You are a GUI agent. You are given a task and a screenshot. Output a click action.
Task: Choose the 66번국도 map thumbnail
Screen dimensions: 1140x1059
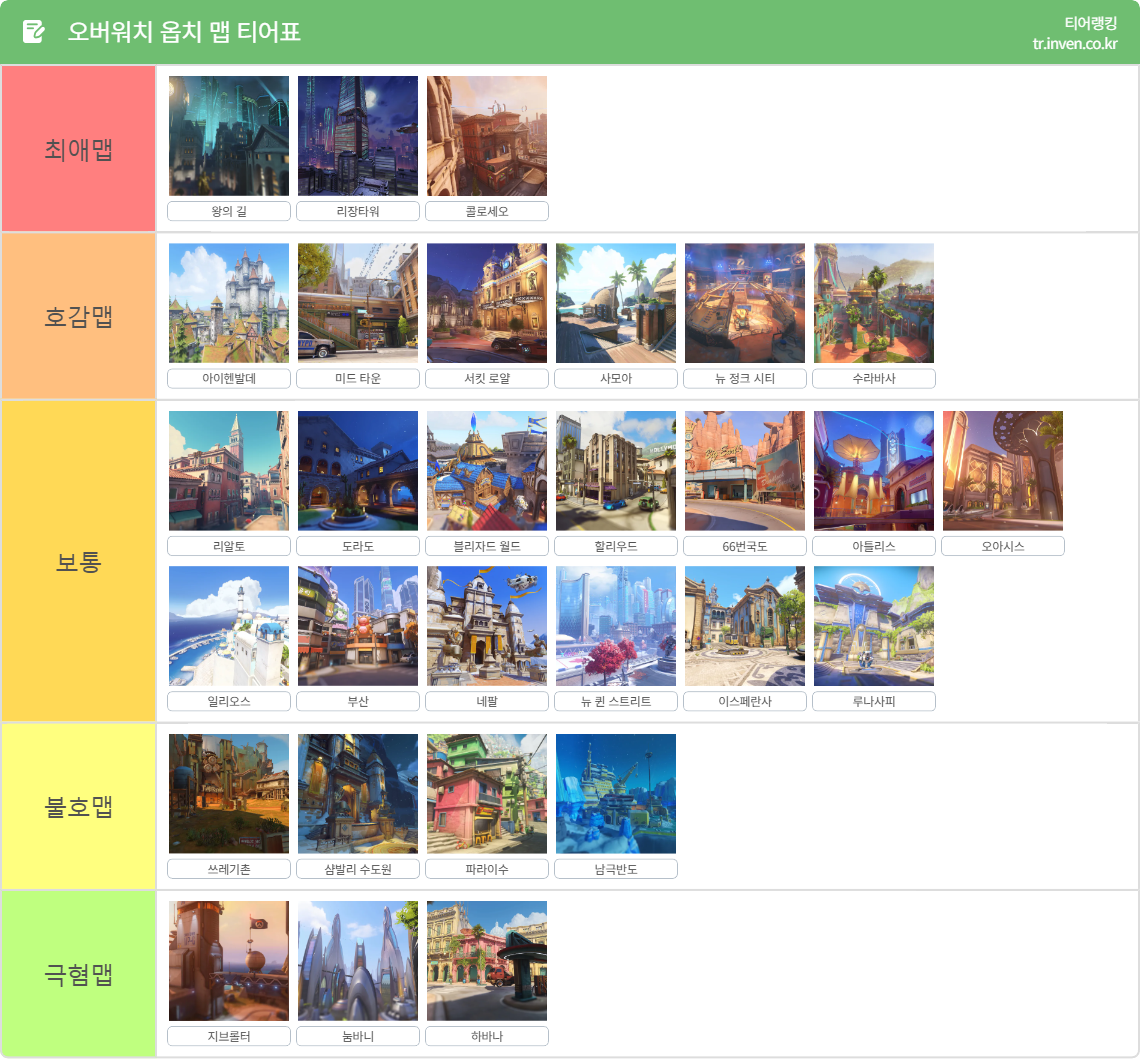(745, 471)
